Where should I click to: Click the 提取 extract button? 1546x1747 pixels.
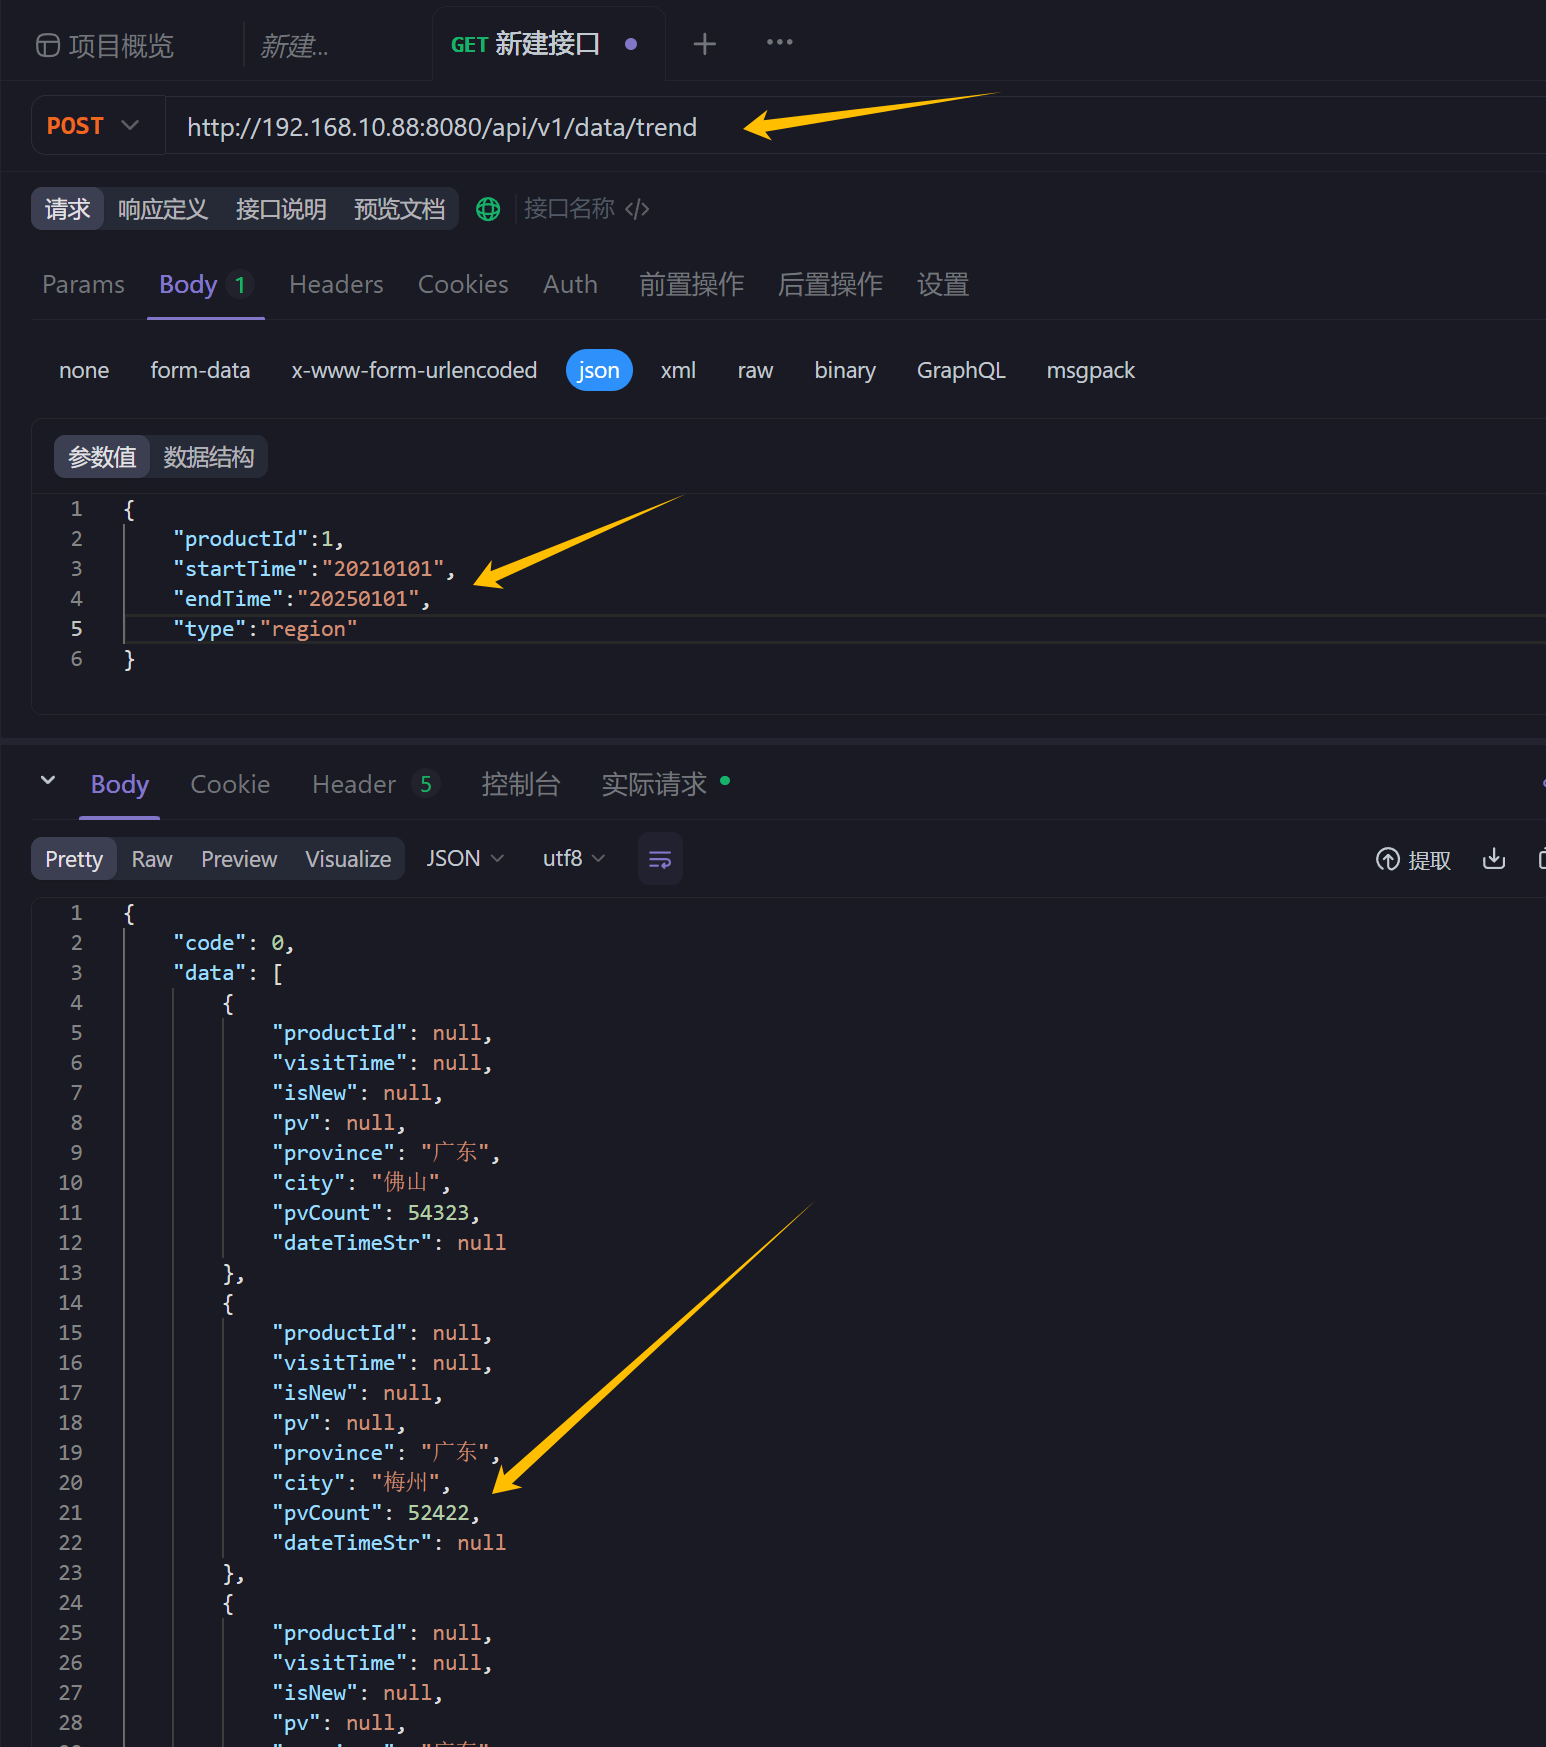click(x=1413, y=860)
